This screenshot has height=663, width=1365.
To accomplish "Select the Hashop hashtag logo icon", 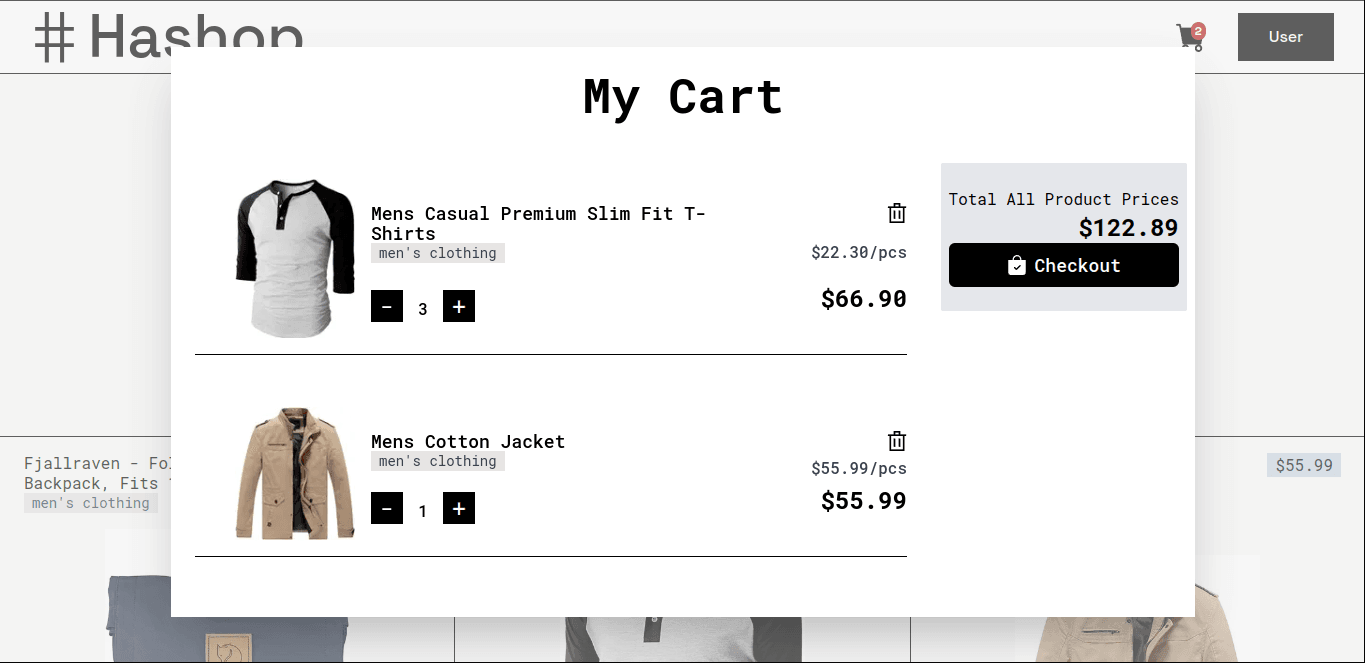I will [55, 36].
